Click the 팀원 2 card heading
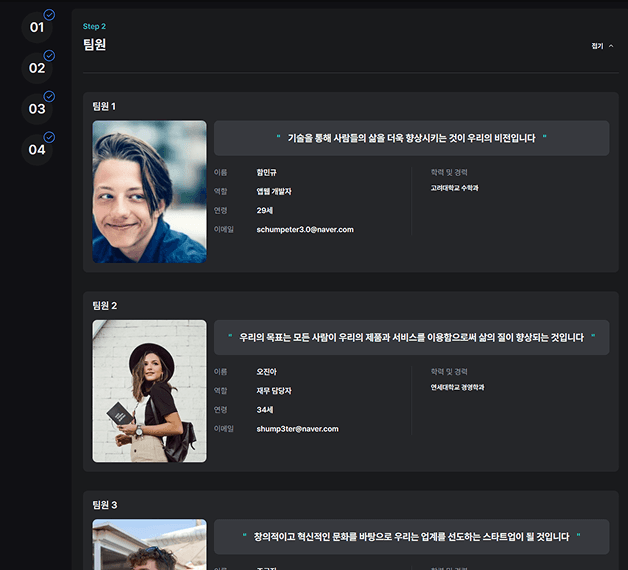This screenshot has height=570, width=628. pos(105,306)
